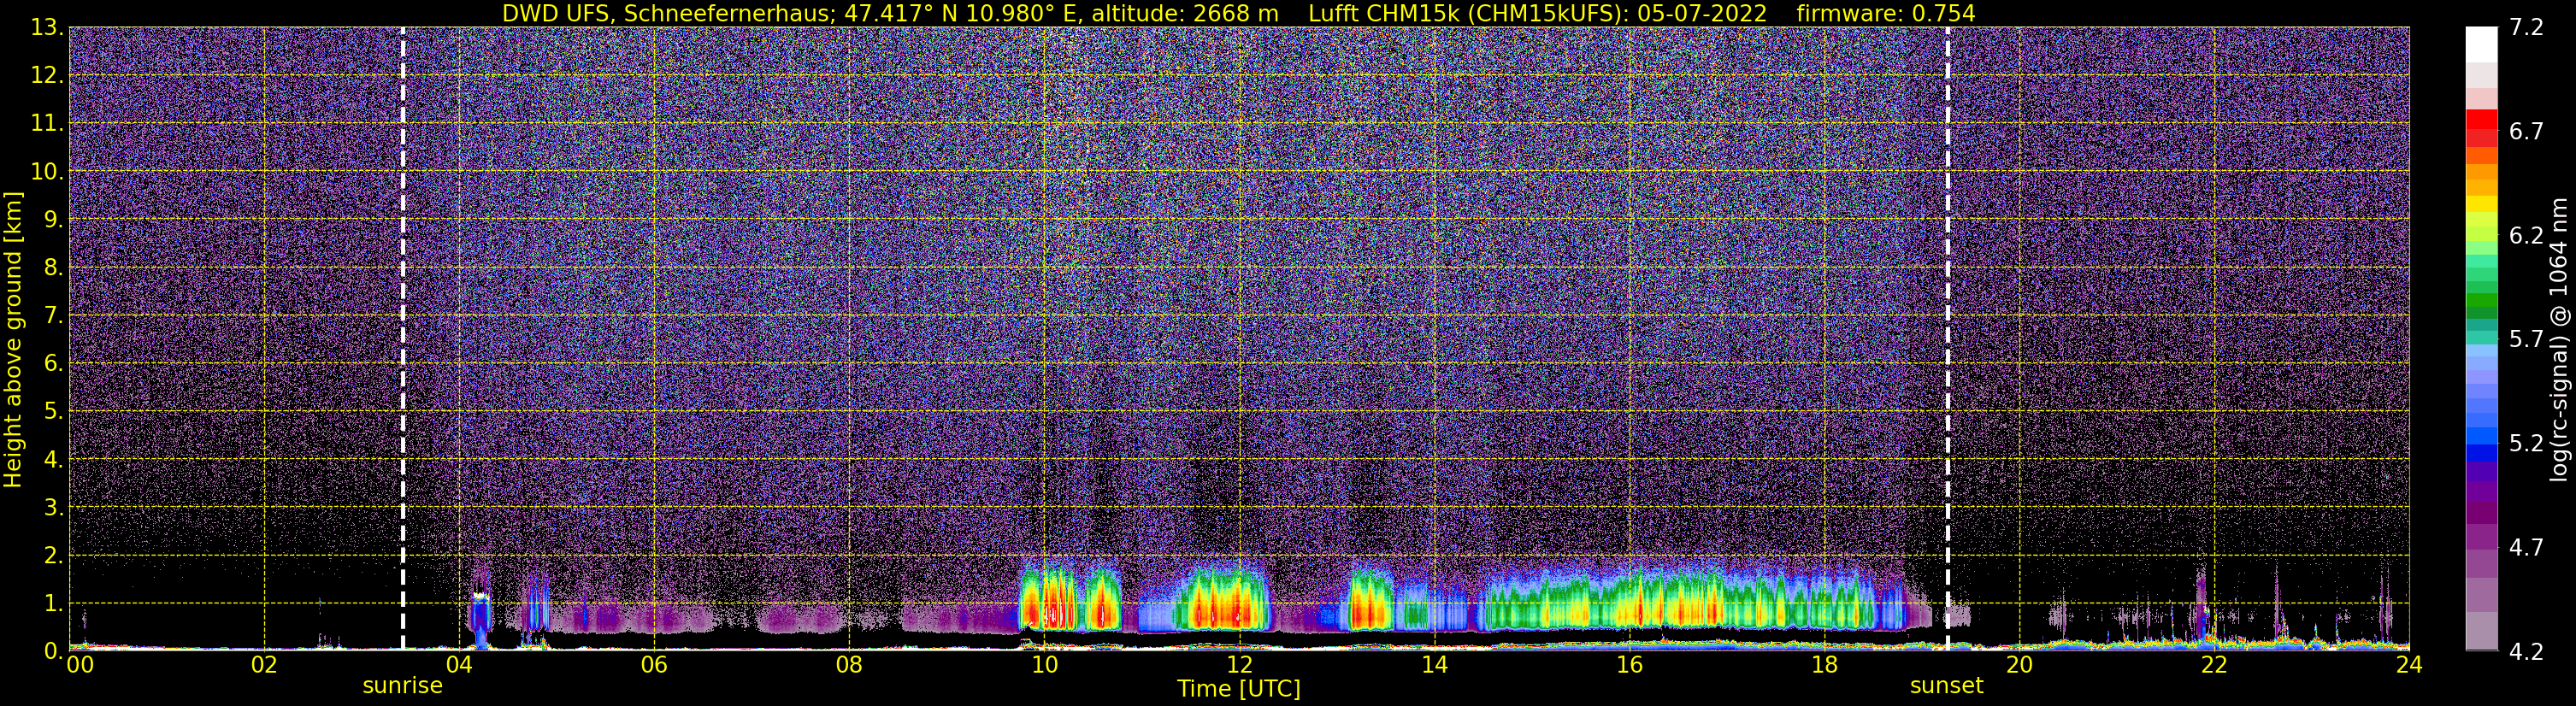The width and height of the screenshot is (2576, 706).
Task: Click the white segment at colorbar top
Action: [x=2481, y=45]
